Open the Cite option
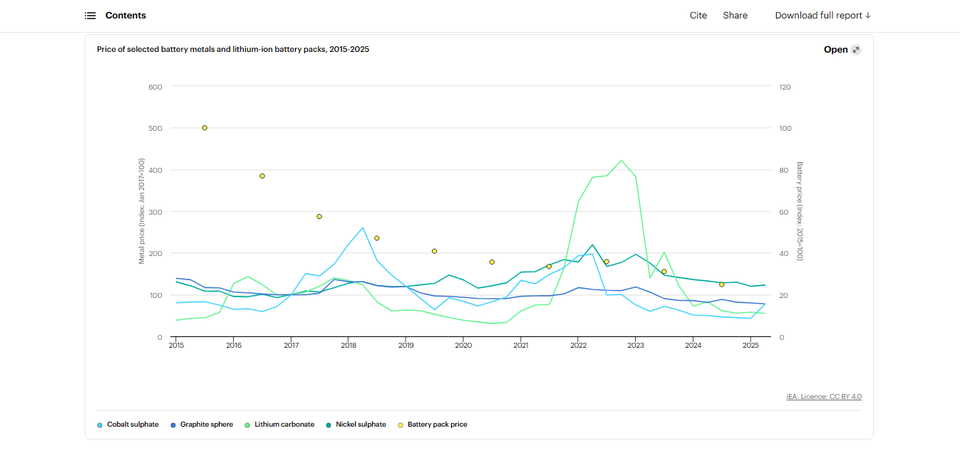960x453 pixels. [698, 16]
